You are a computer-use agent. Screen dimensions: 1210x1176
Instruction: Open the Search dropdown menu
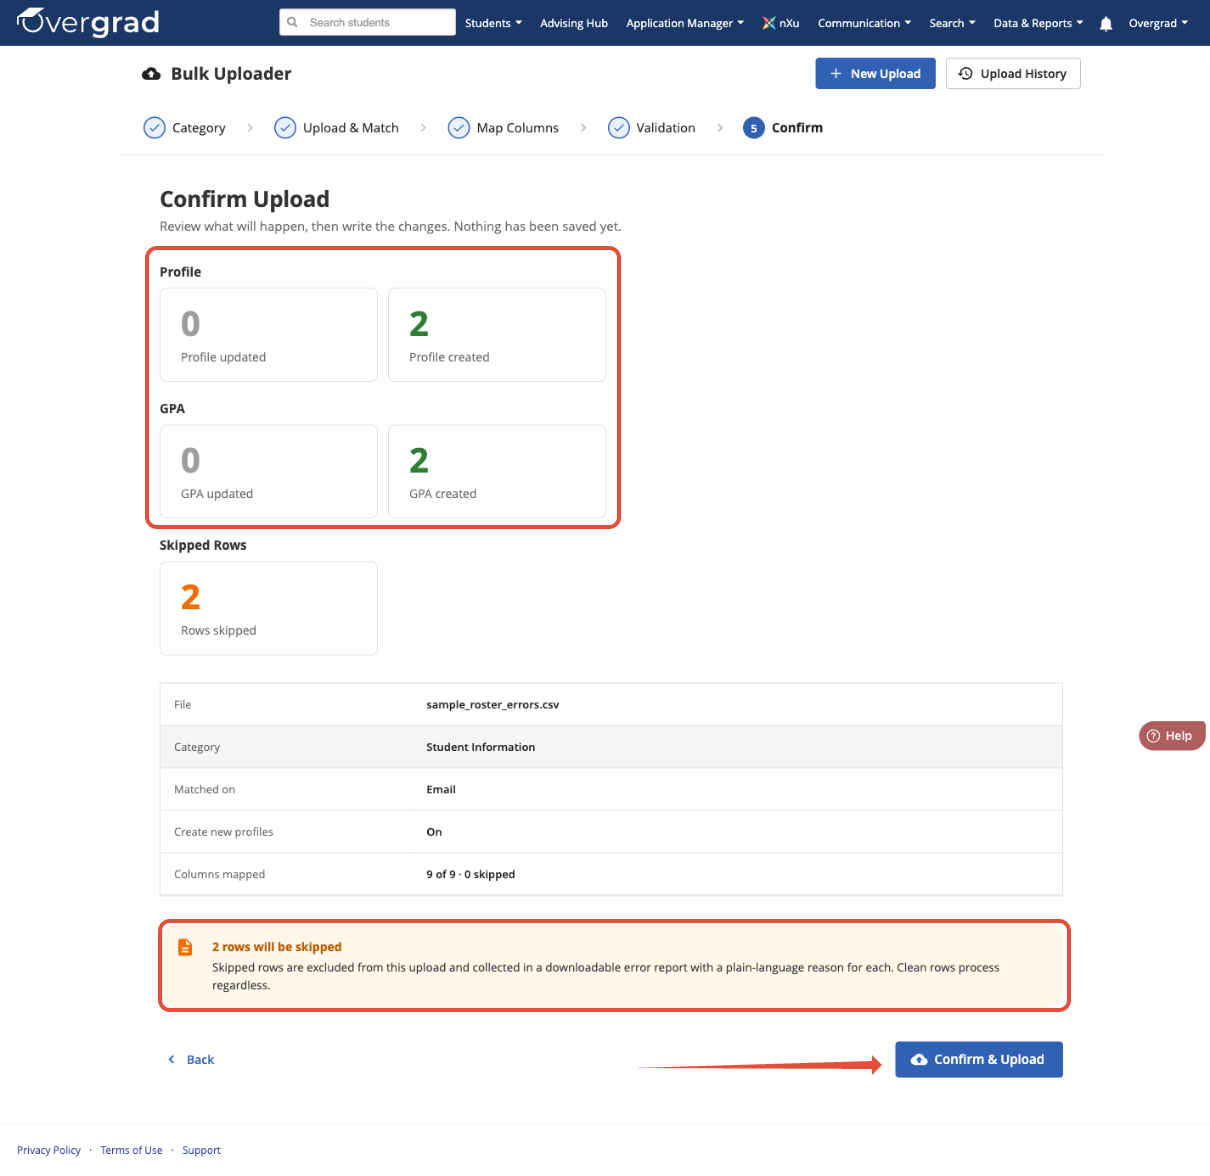[x=952, y=23]
